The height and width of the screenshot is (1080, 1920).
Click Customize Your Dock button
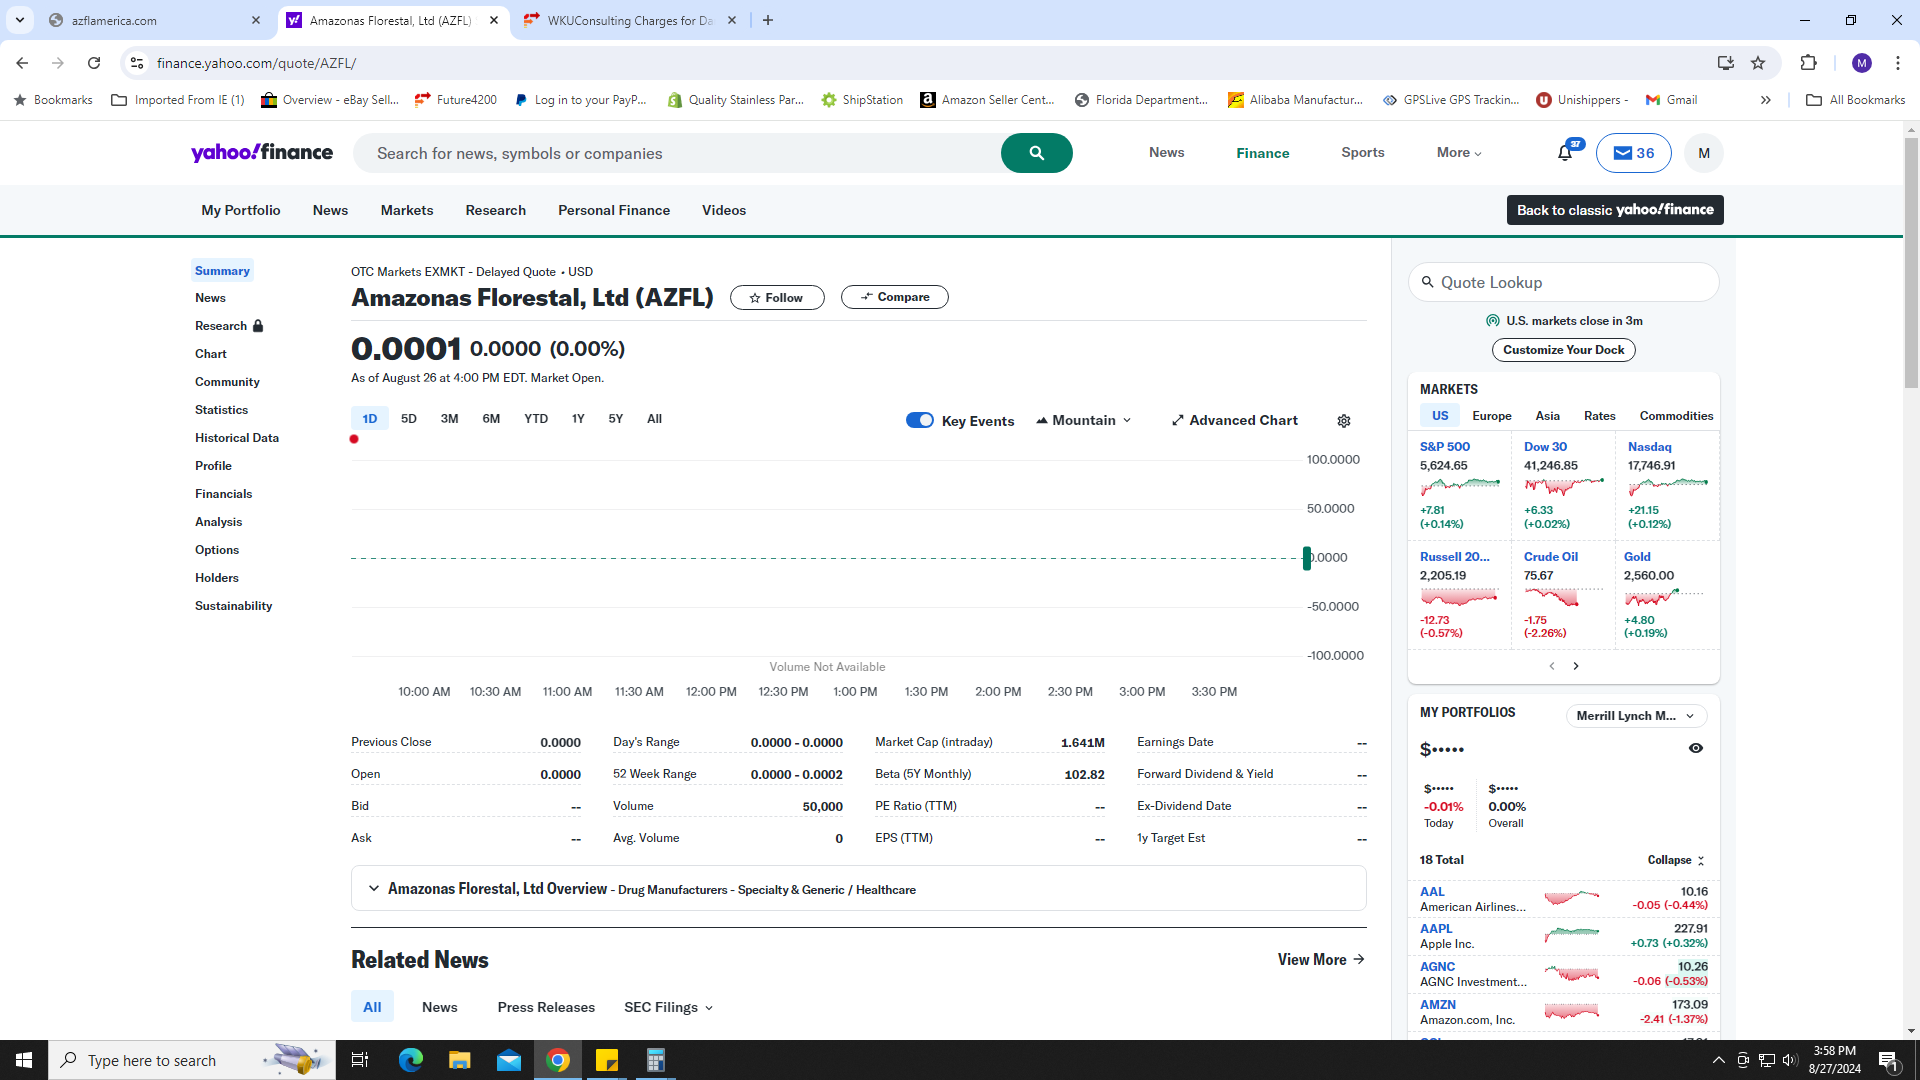[1563, 350]
